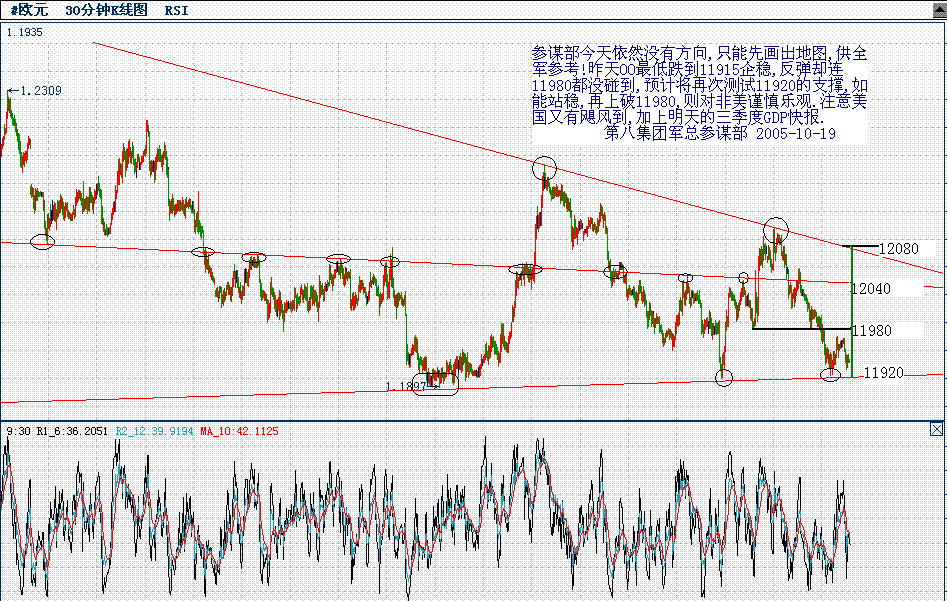Viewport: 947px width, 601px height.
Task: Click the up-arrow button in the title bar
Action: click(940, 11)
